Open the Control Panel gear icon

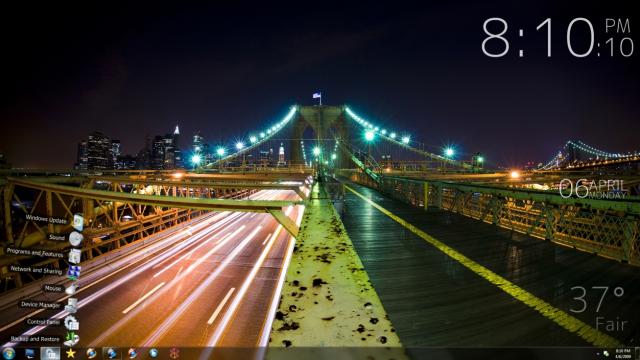coord(71,323)
